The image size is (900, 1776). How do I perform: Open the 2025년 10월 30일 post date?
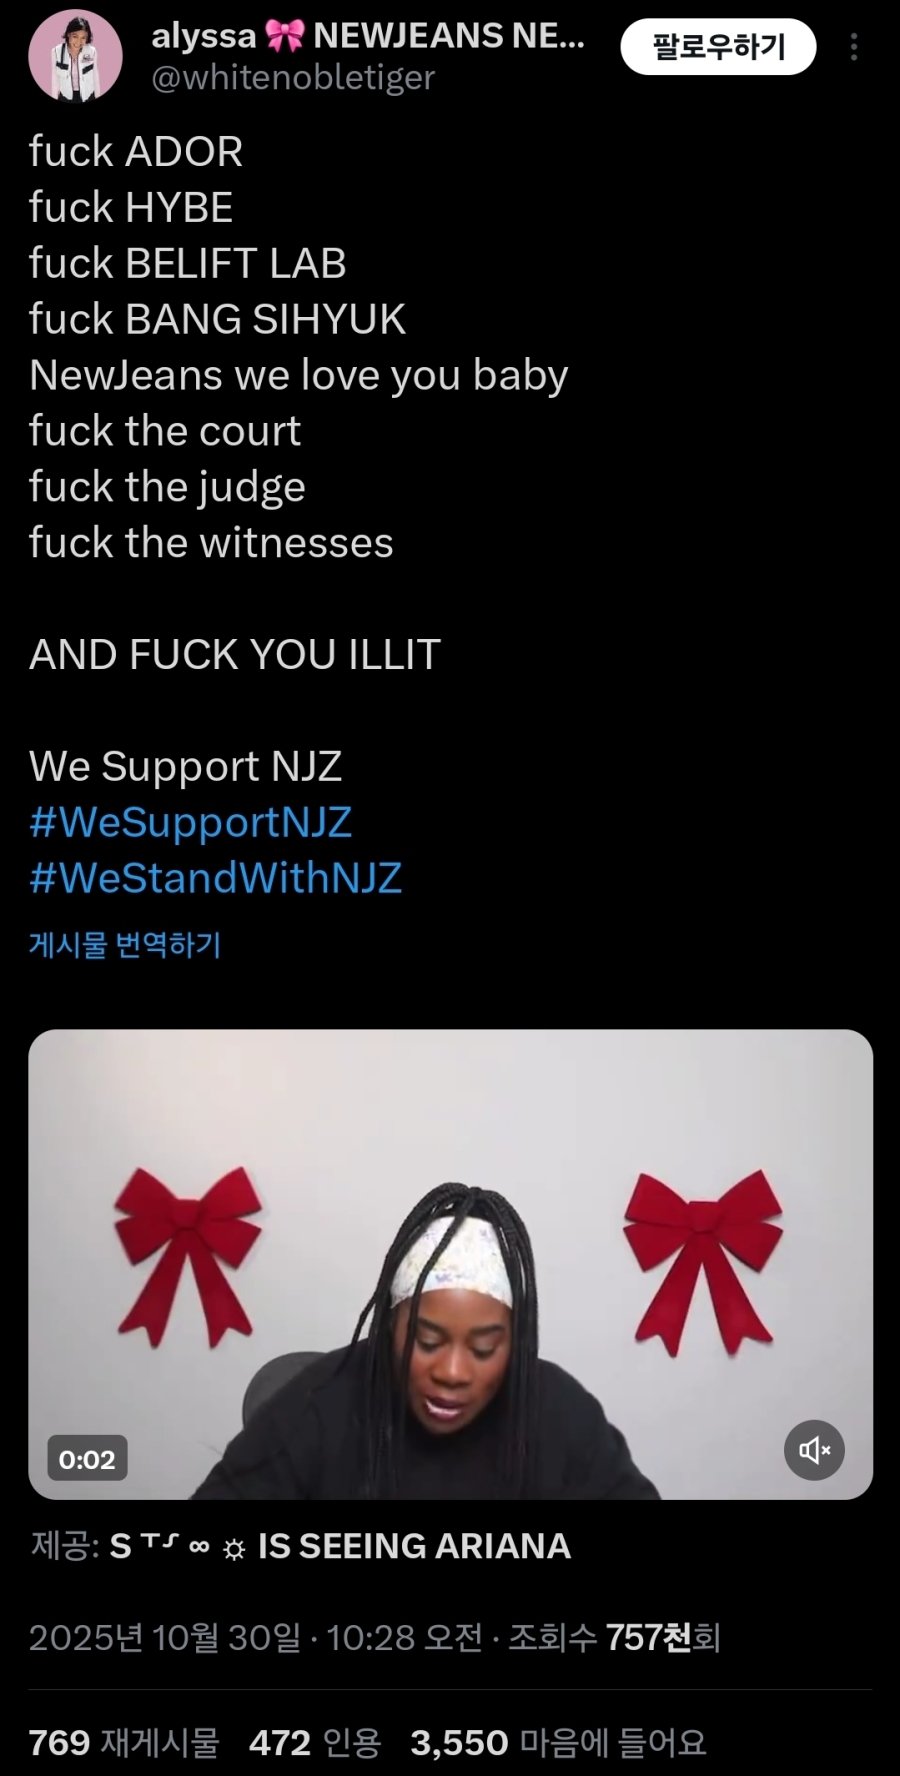pos(164,1638)
